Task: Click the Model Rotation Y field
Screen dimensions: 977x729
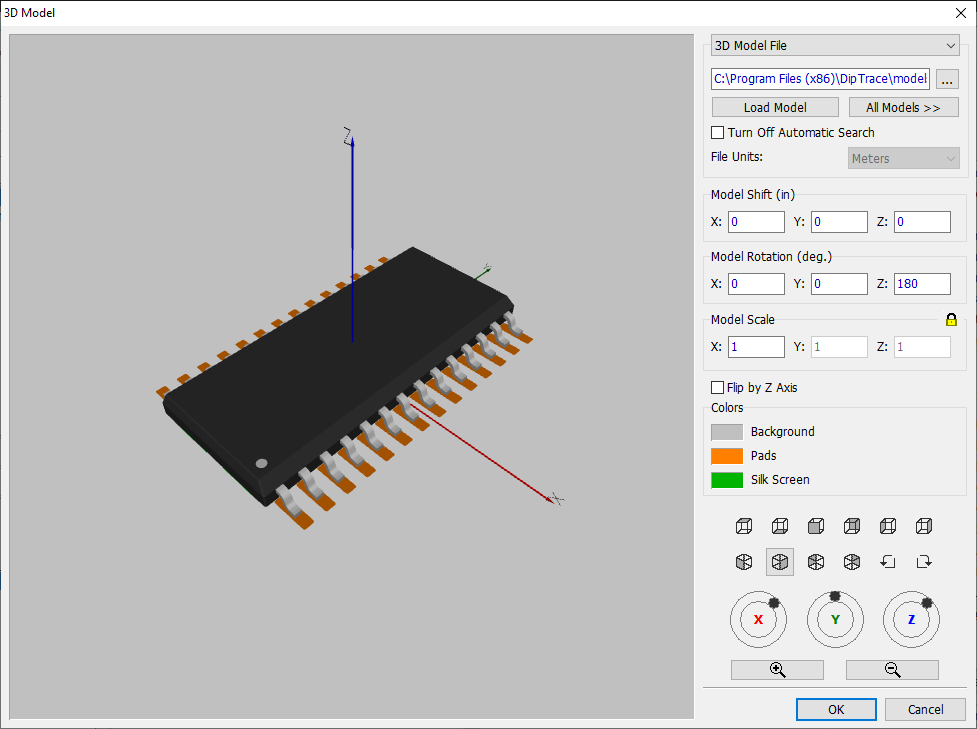Action: [839, 284]
